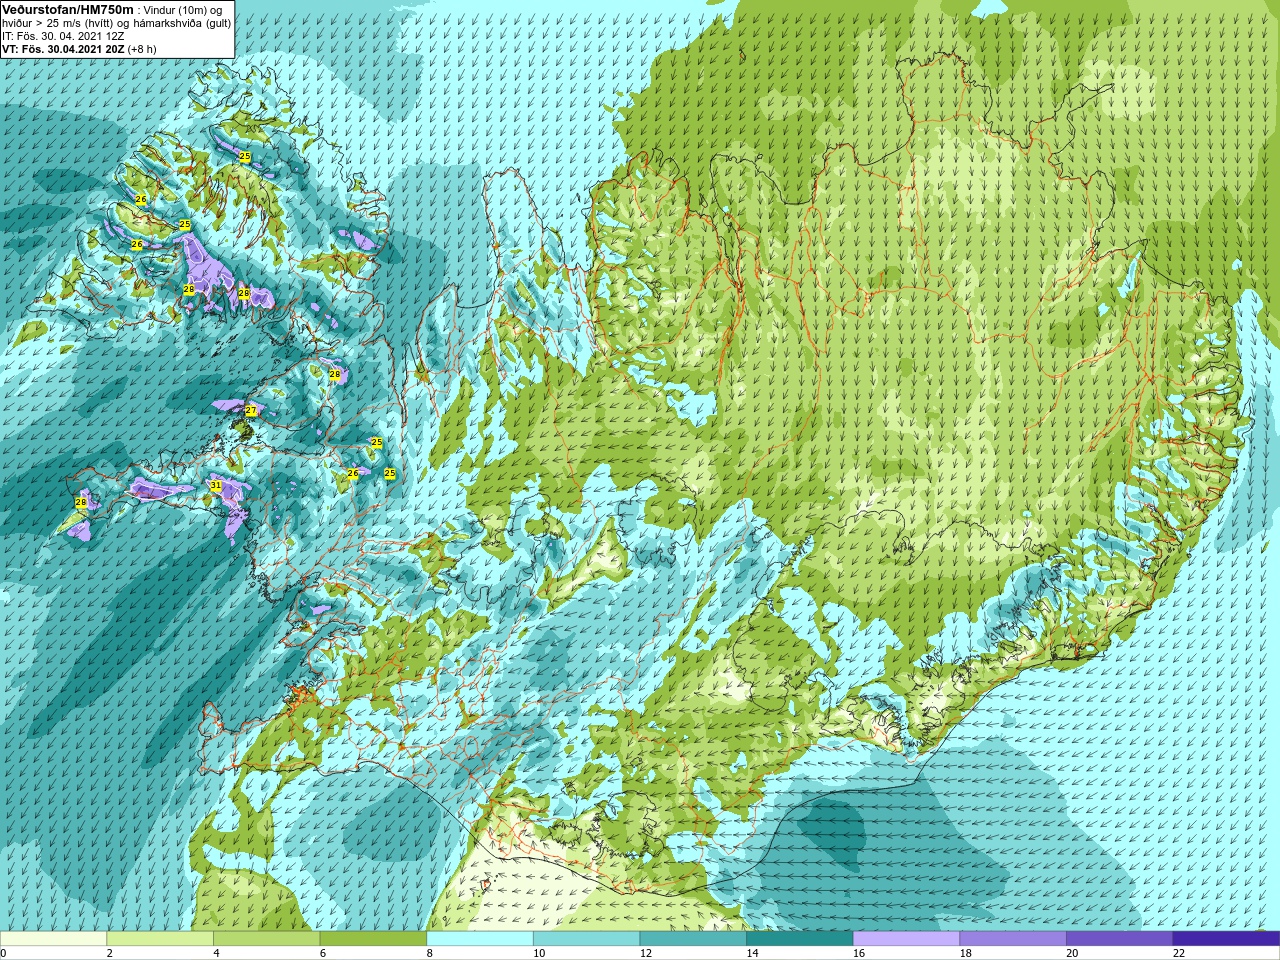Viewport: 1280px width, 960px height.
Task: Select the 18–20 m/s purple legend swatch
Action: click(x=1012, y=939)
